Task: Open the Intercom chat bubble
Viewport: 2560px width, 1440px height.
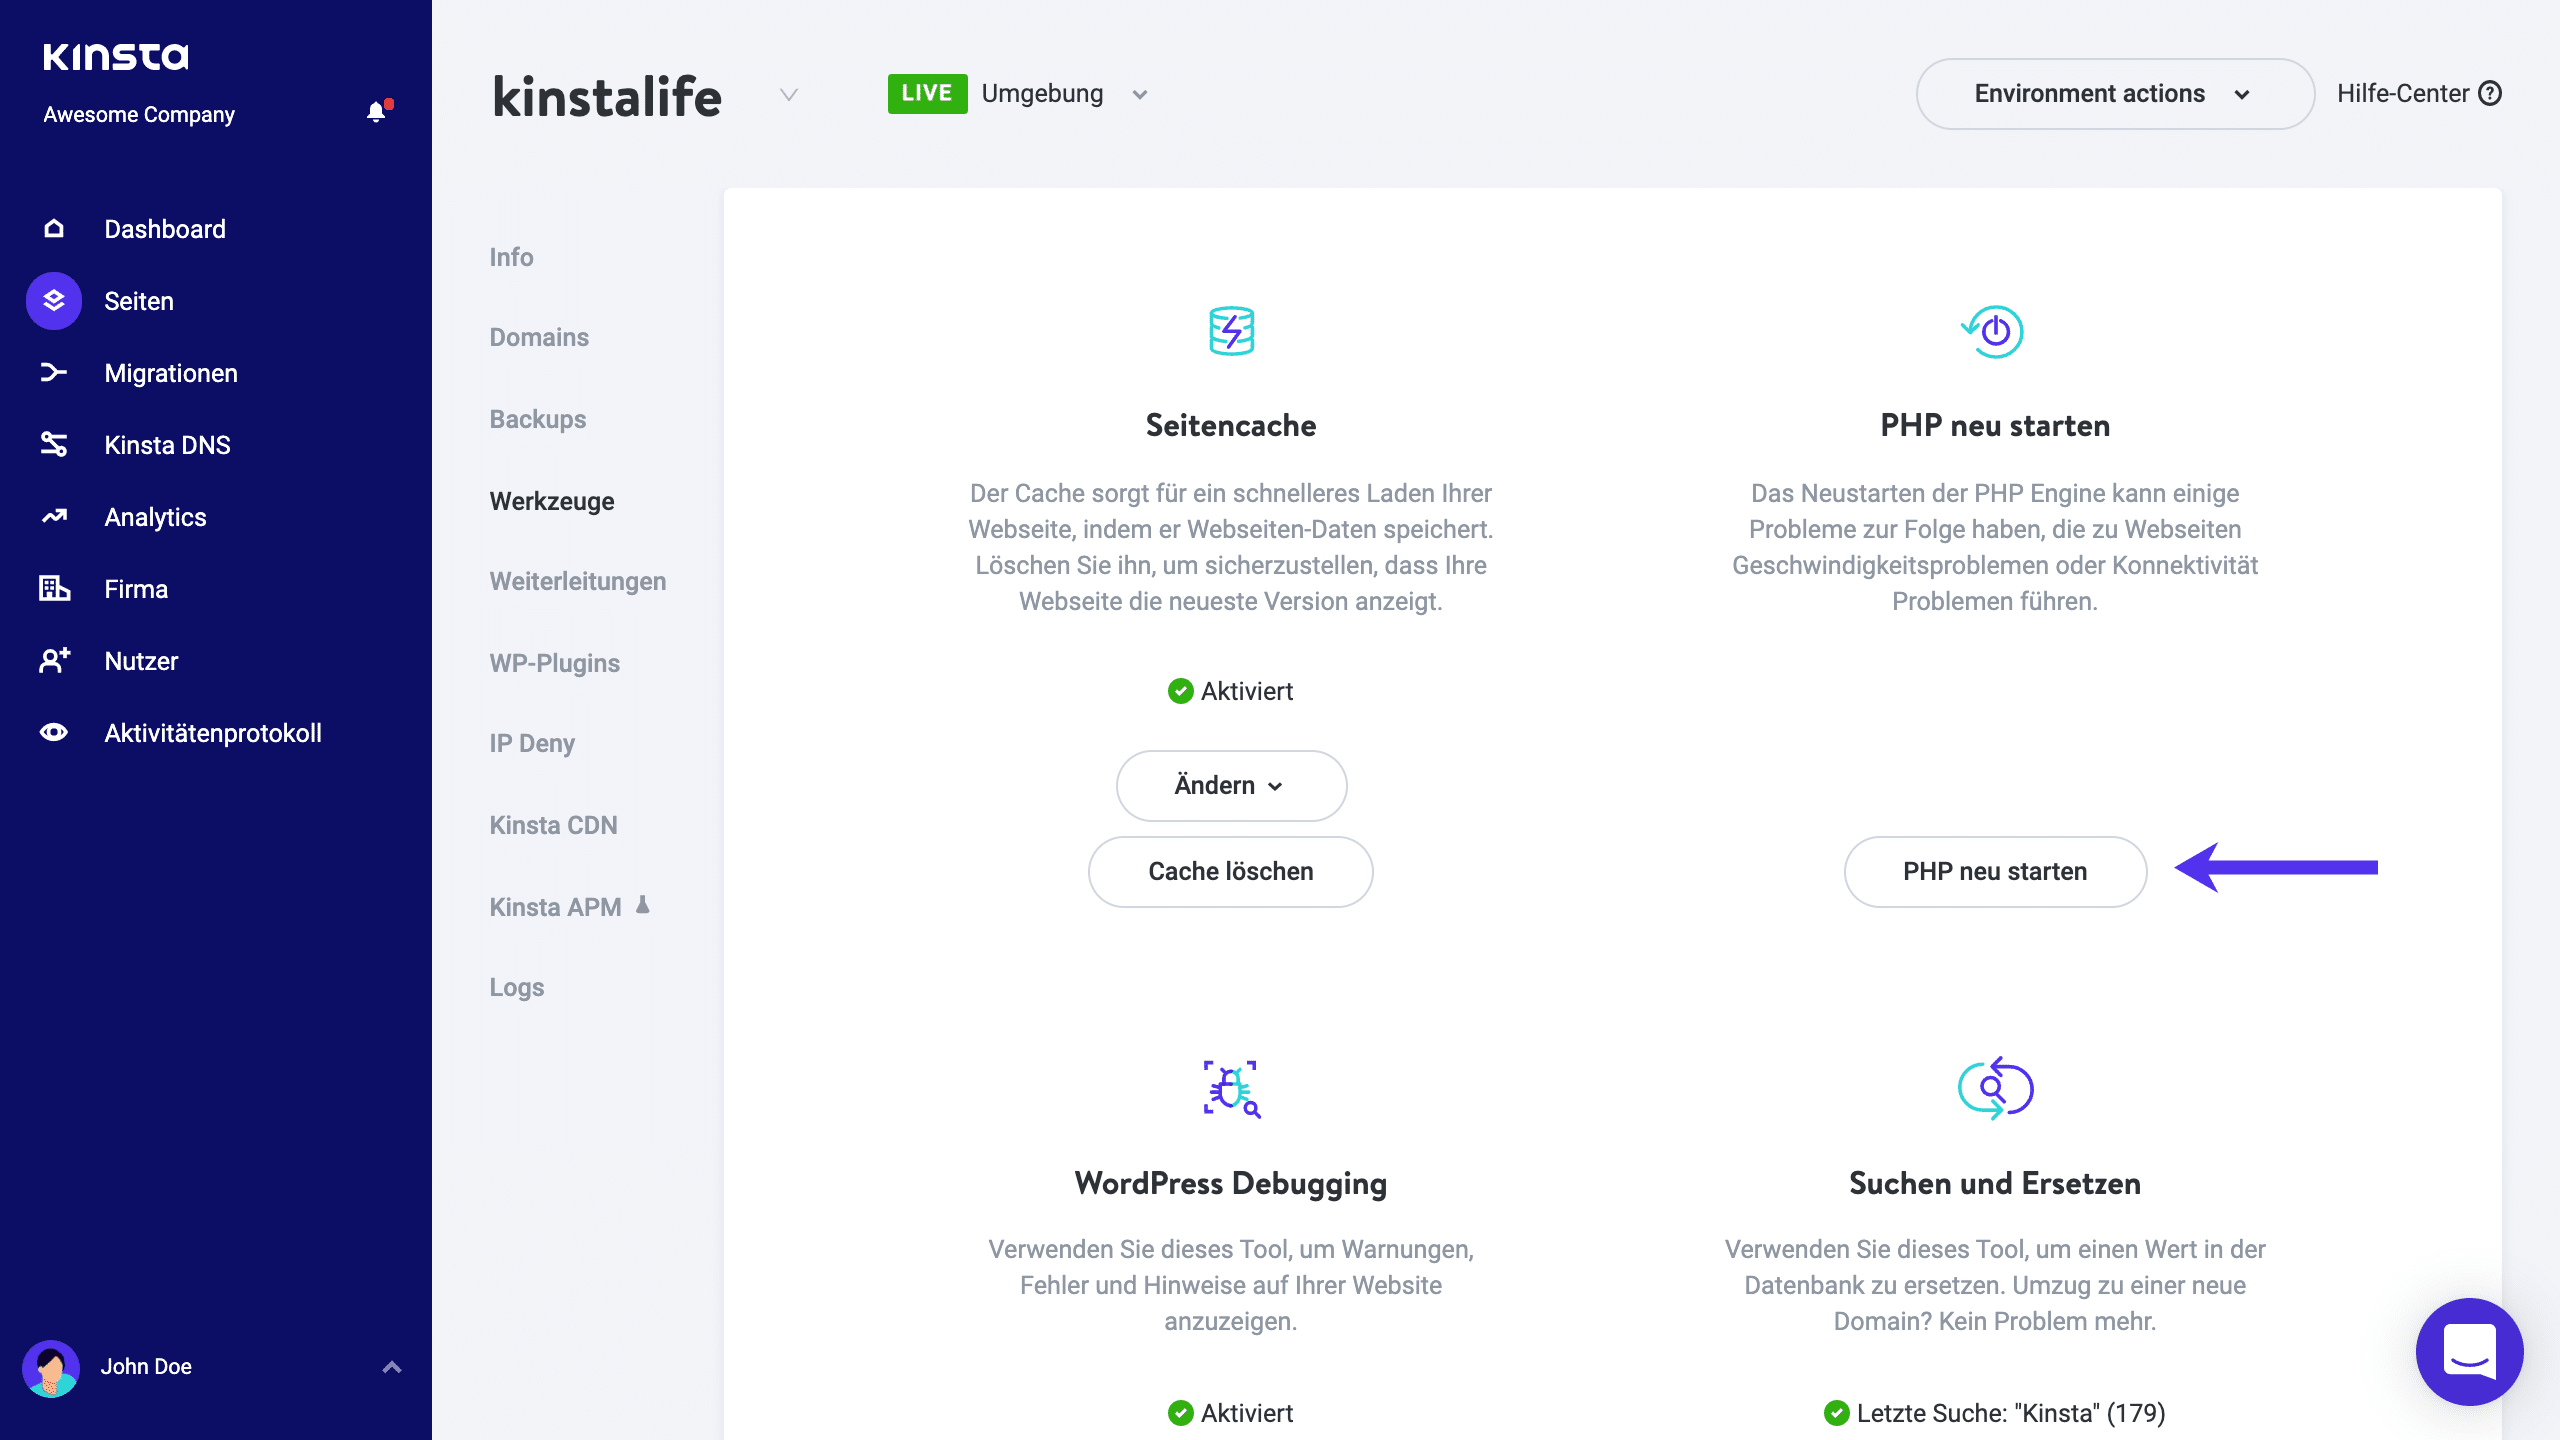Action: pos(2469,1352)
